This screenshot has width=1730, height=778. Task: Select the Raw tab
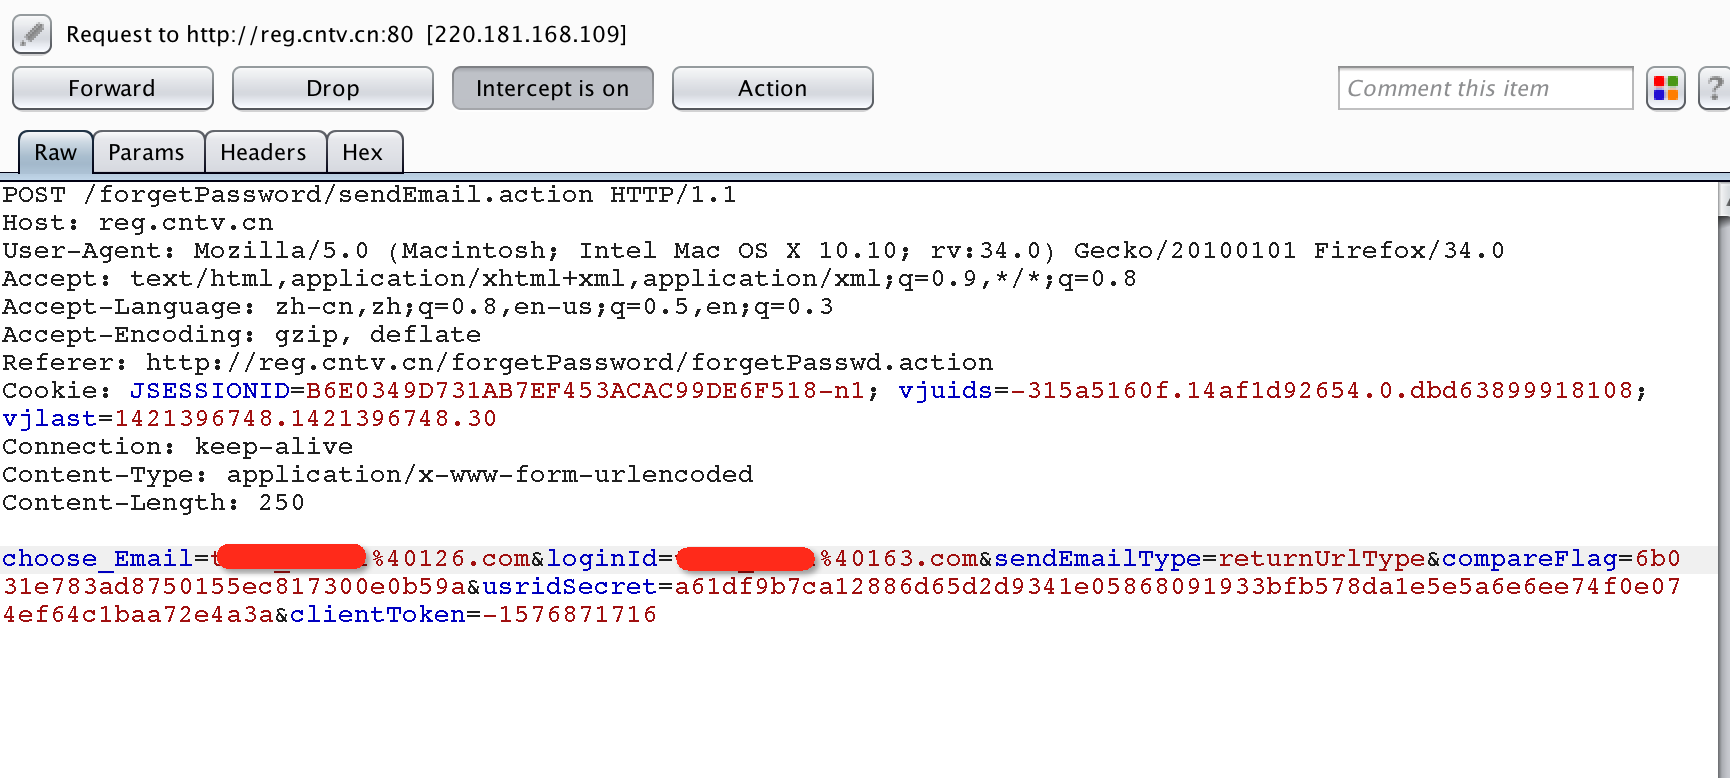click(x=56, y=152)
